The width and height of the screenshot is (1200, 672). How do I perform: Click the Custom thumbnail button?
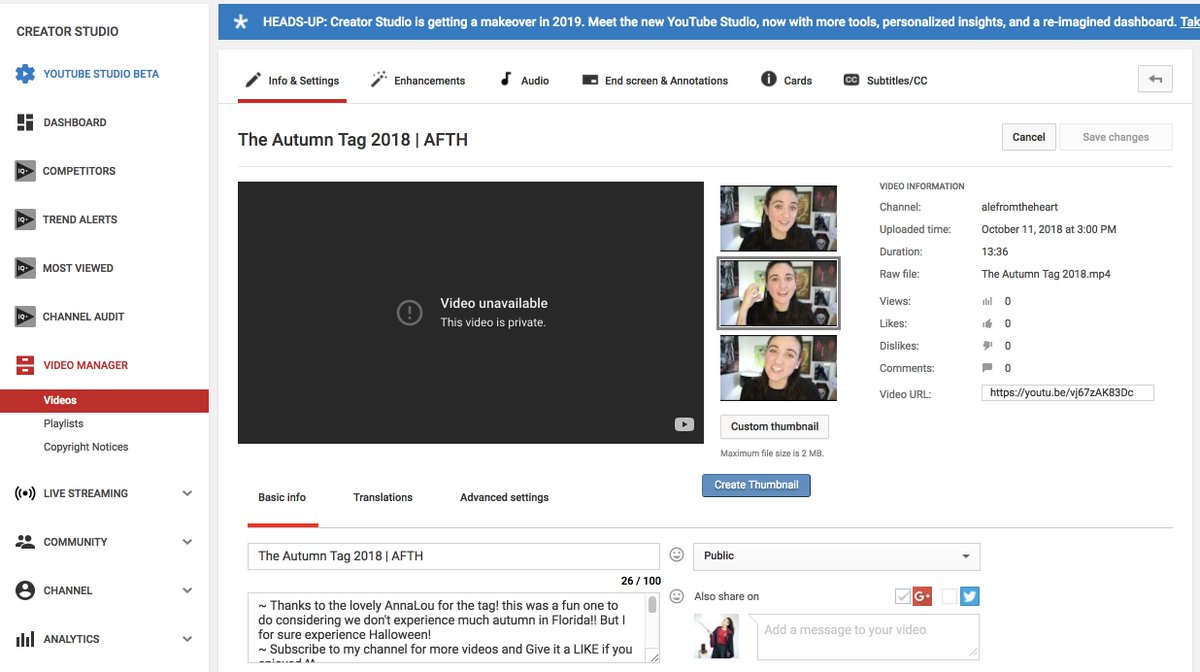click(x=775, y=426)
